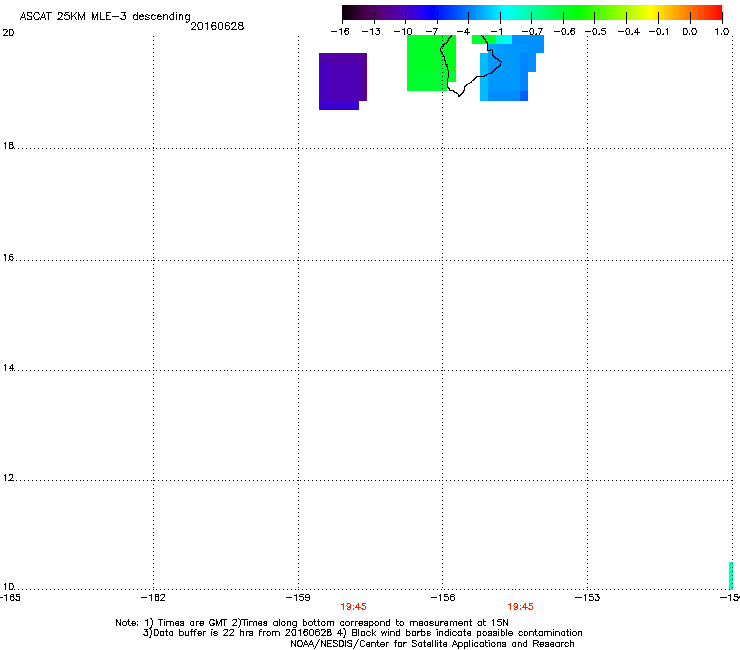Click the longitude label -156

pyautogui.click(x=443, y=598)
